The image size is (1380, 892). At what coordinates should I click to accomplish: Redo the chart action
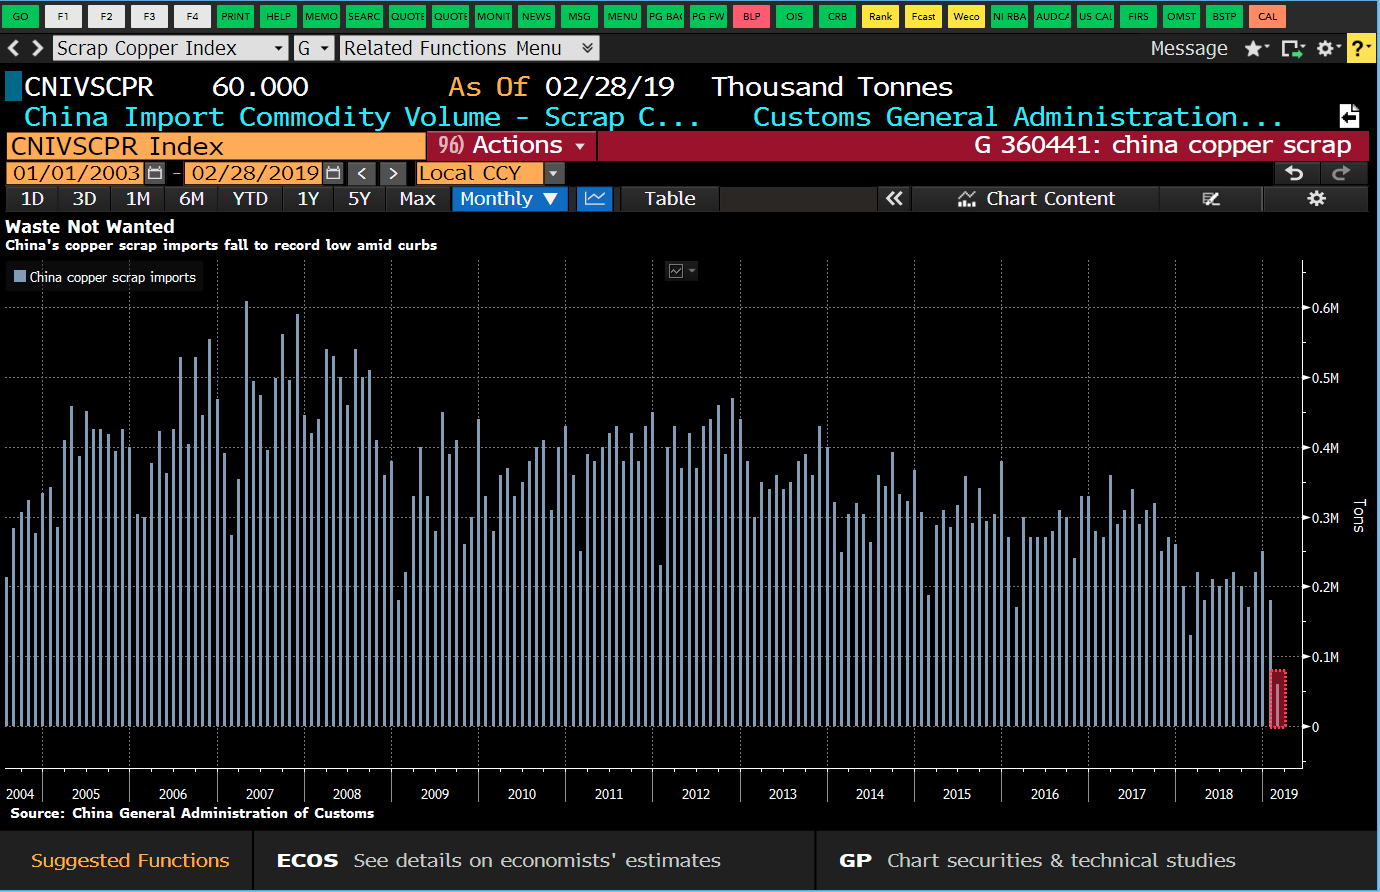click(1342, 173)
